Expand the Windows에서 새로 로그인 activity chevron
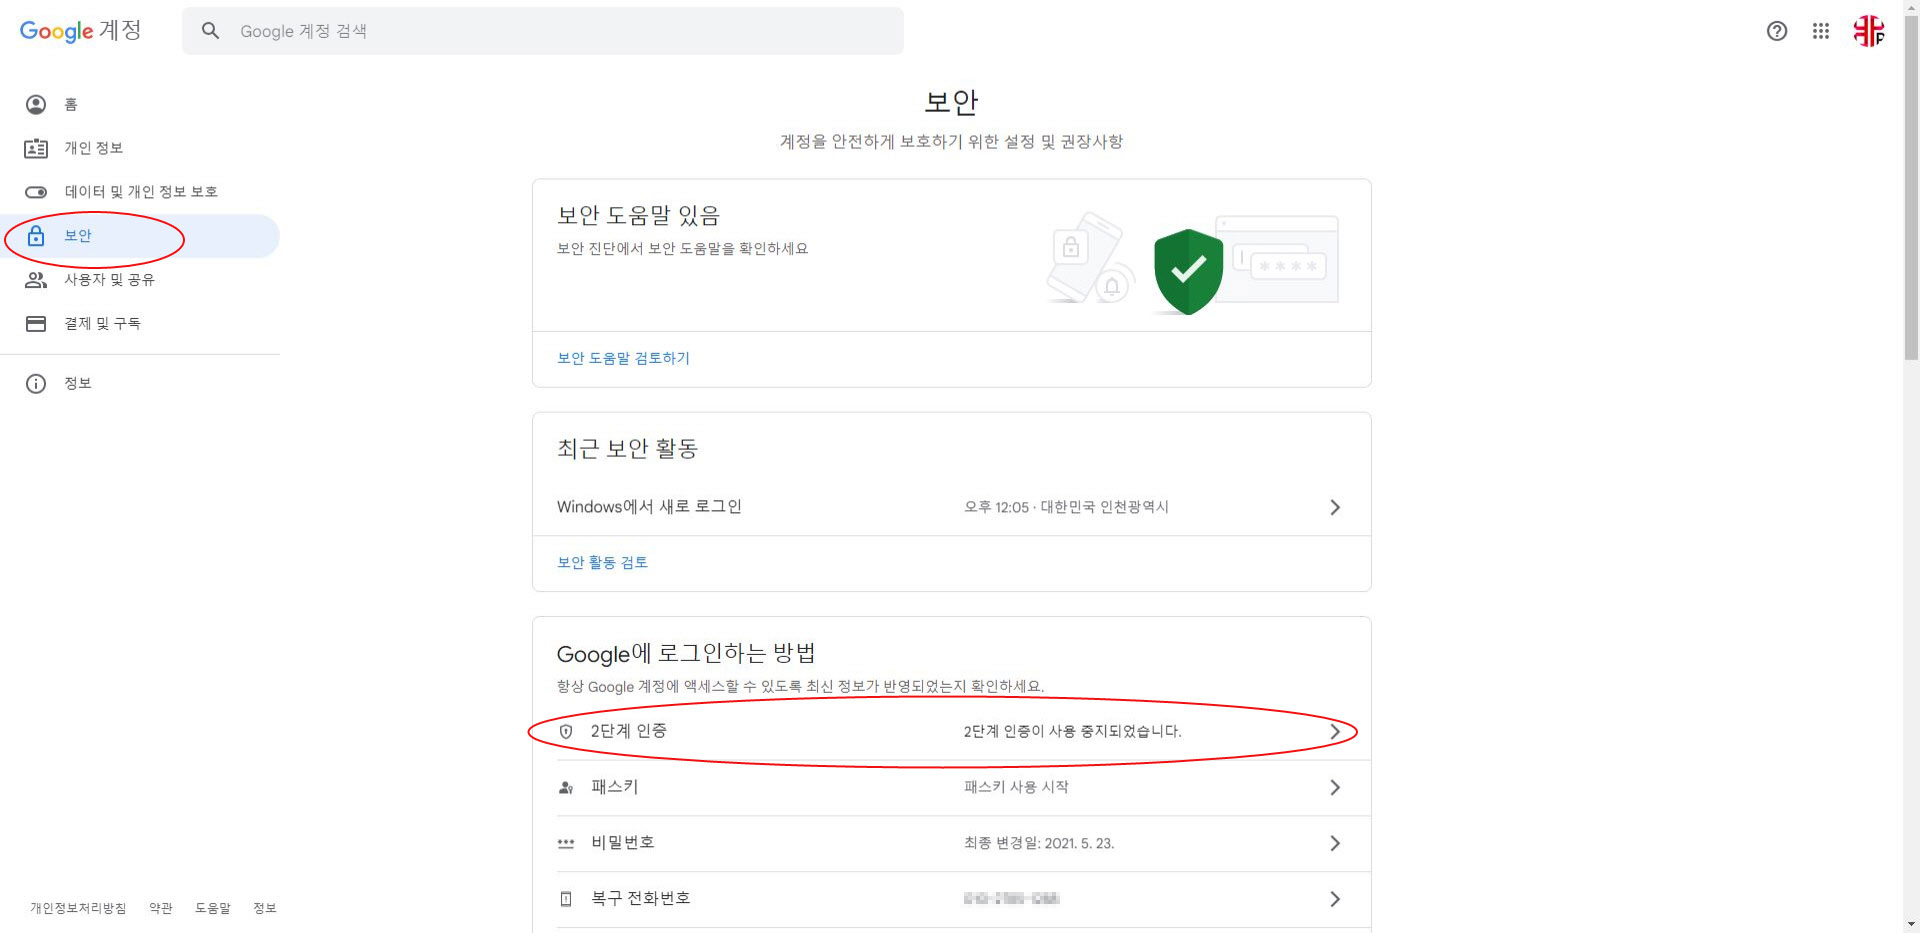 [x=1334, y=507]
